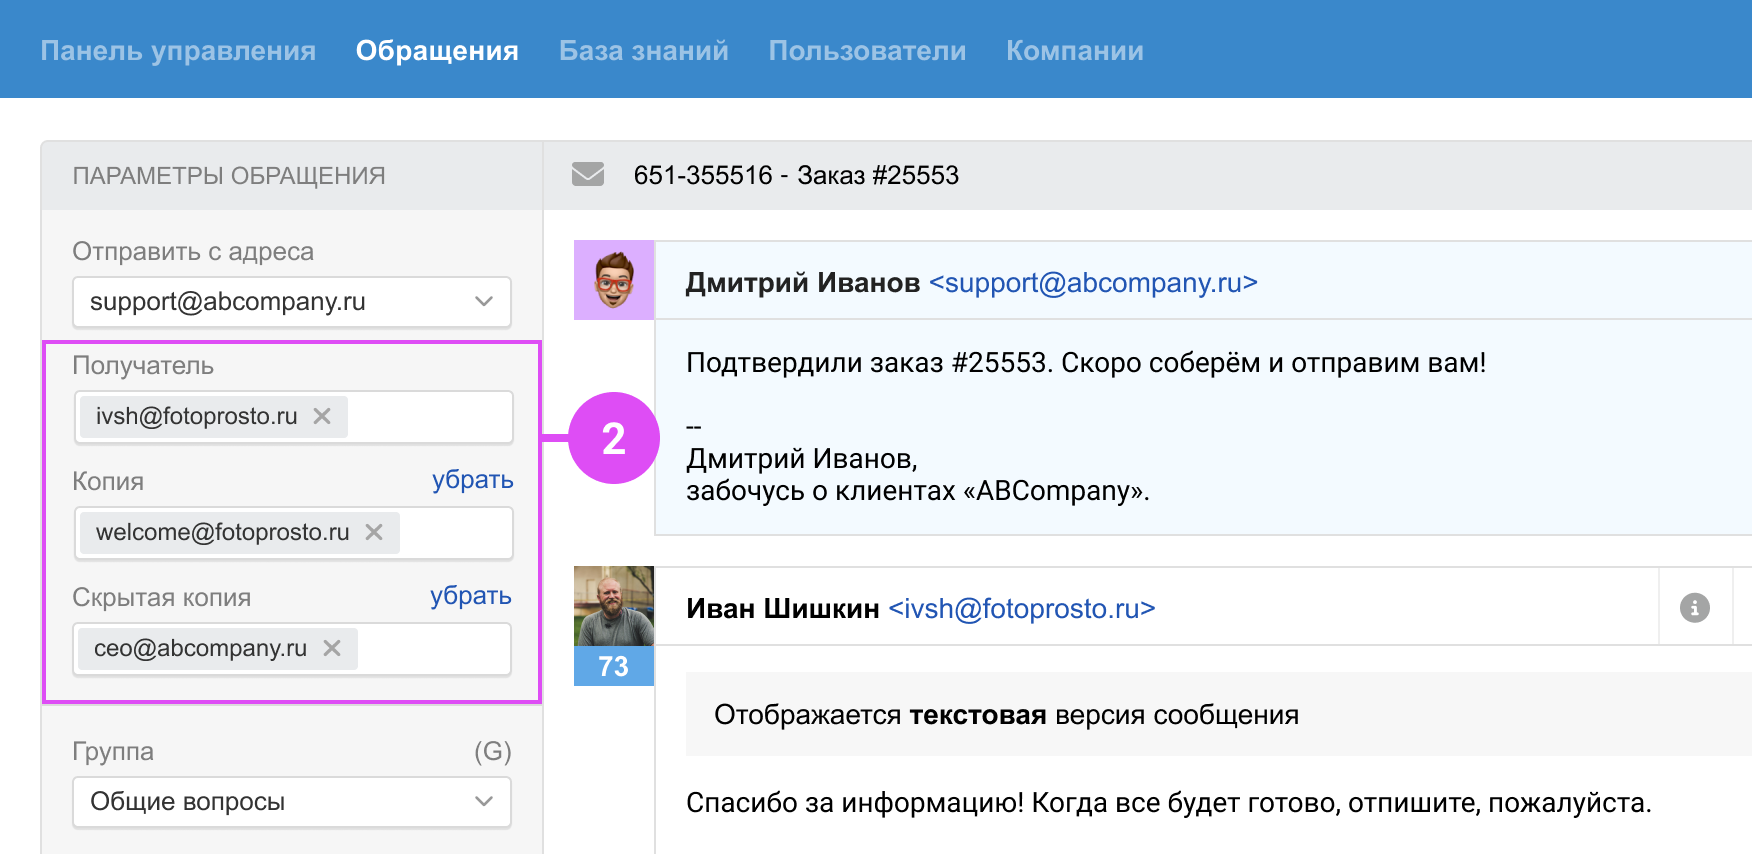Click the ivsh@fotoprosto.ru email link in the message header
Screen dimensions: 1752x854
[x=1021, y=609]
